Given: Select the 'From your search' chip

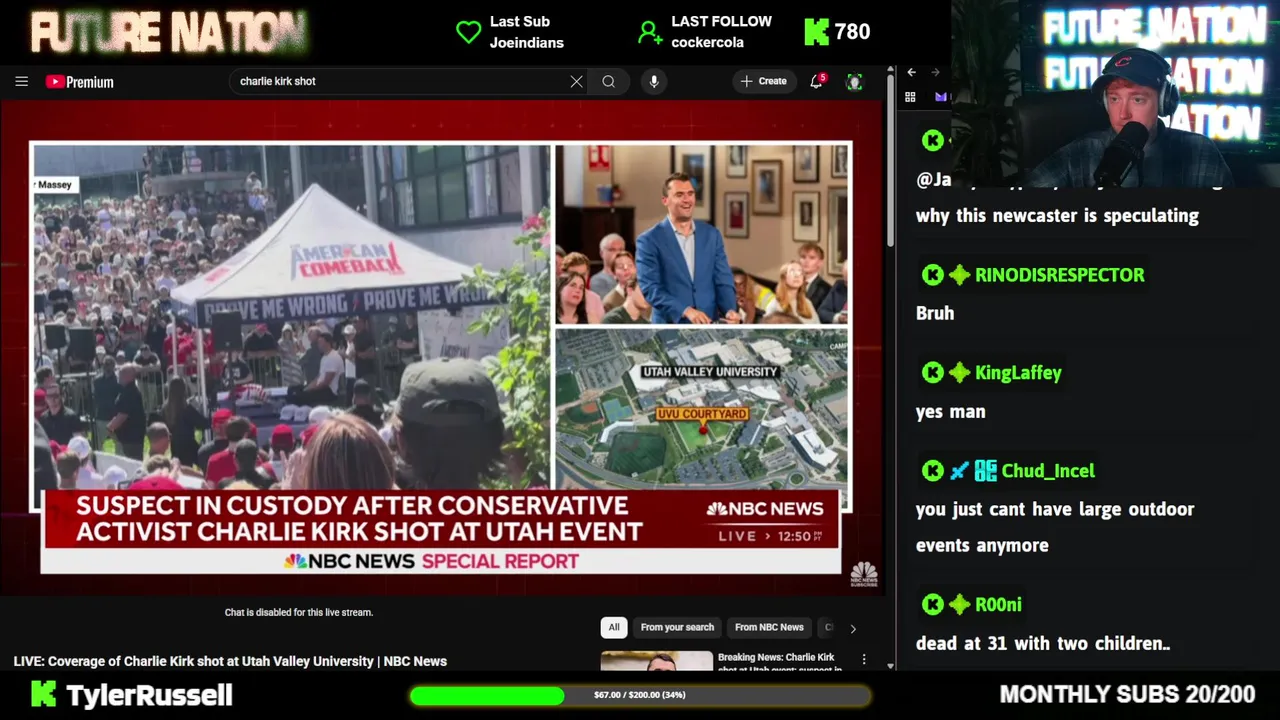Looking at the screenshot, I should pyautogui.click(x=677, y=627).
